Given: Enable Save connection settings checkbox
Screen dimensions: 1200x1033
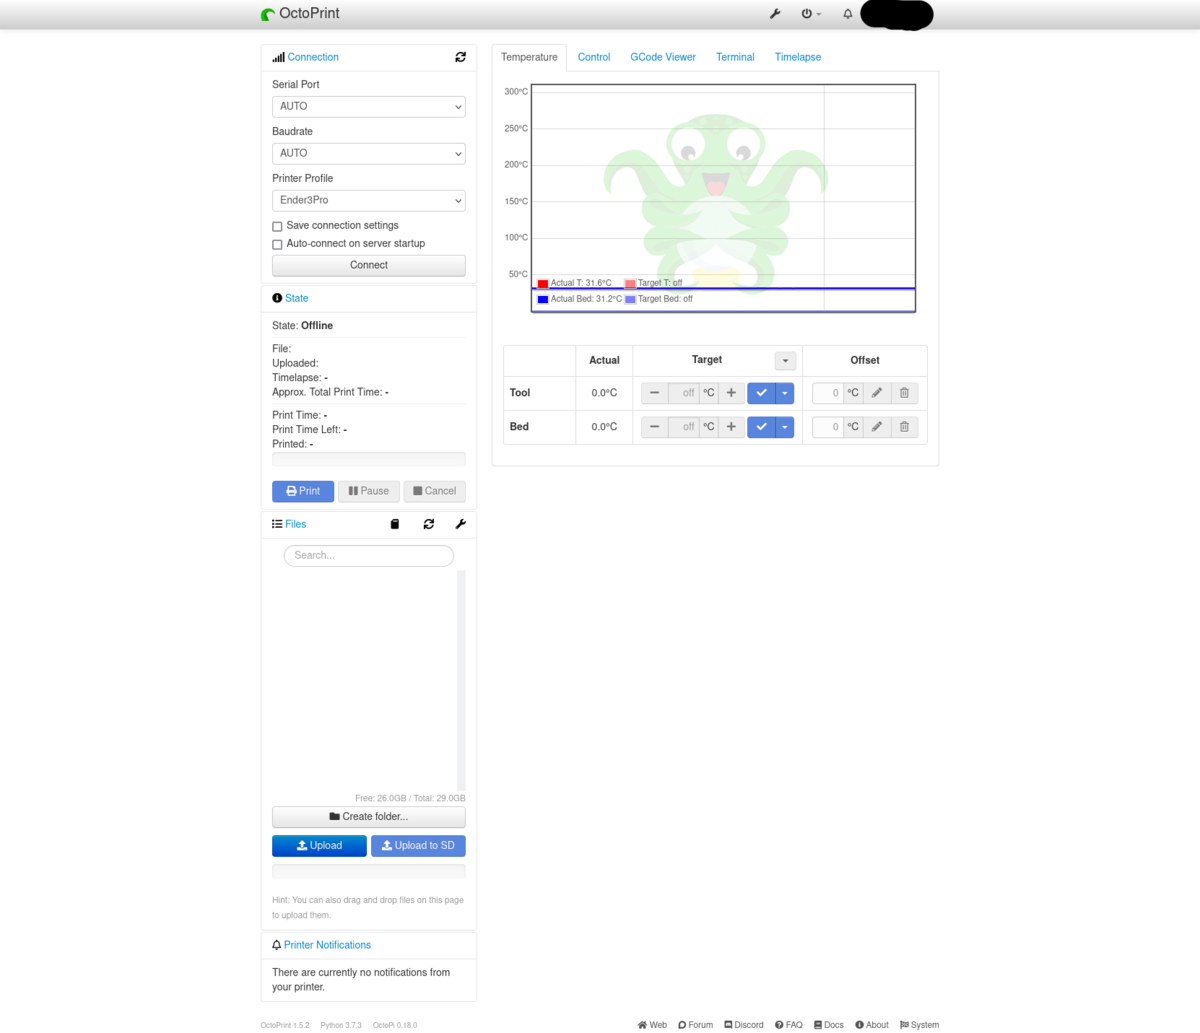Looking at the screenshot, I should [x=277, y=226].
